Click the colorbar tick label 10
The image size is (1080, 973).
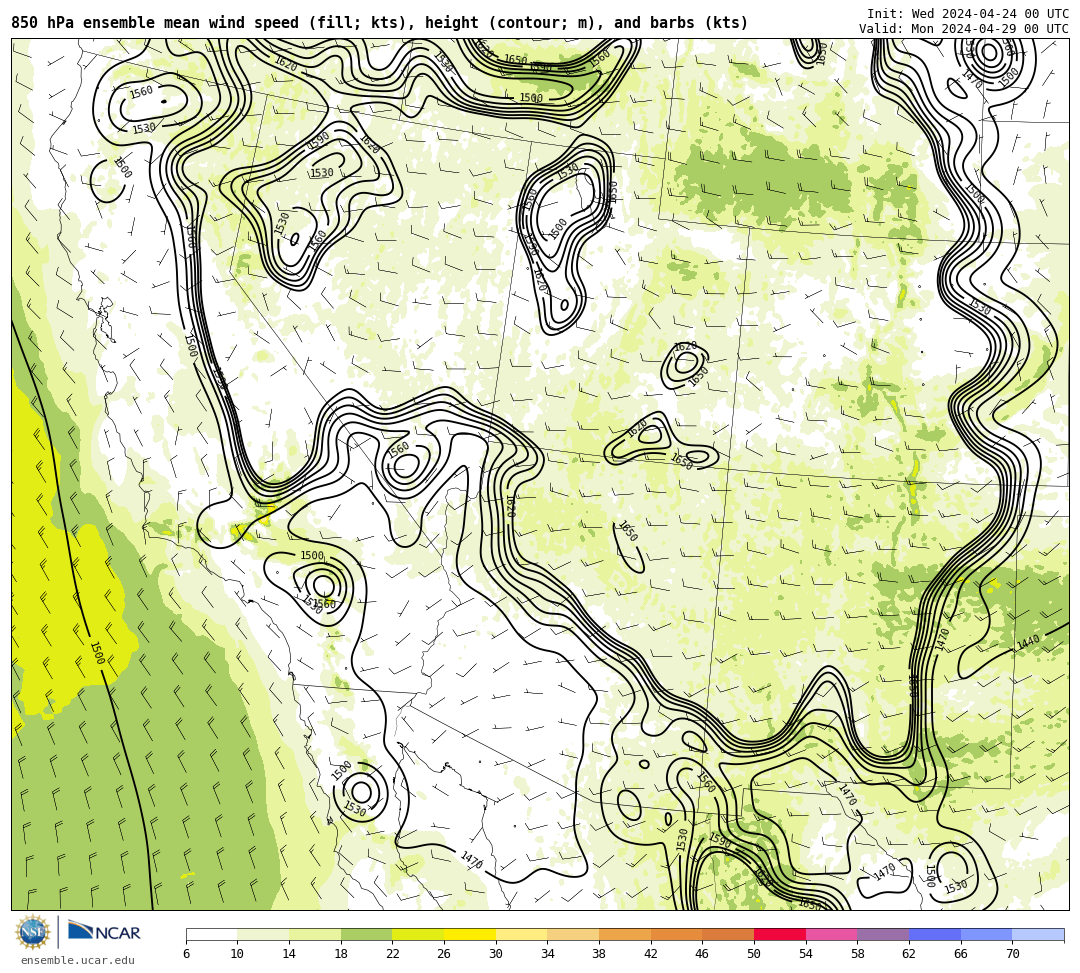coord(238,954)
